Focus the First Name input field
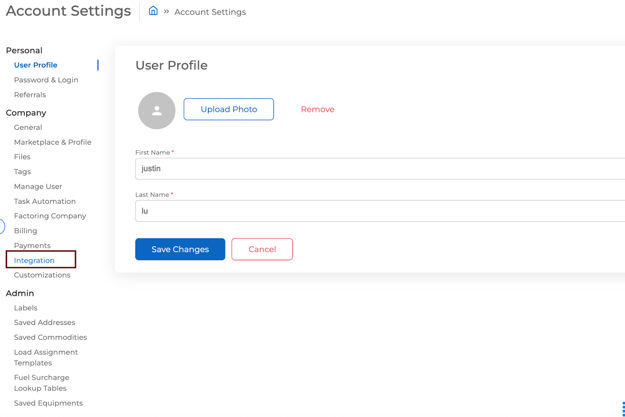This screenshot has height=417, width=625. tap(380, 169)
